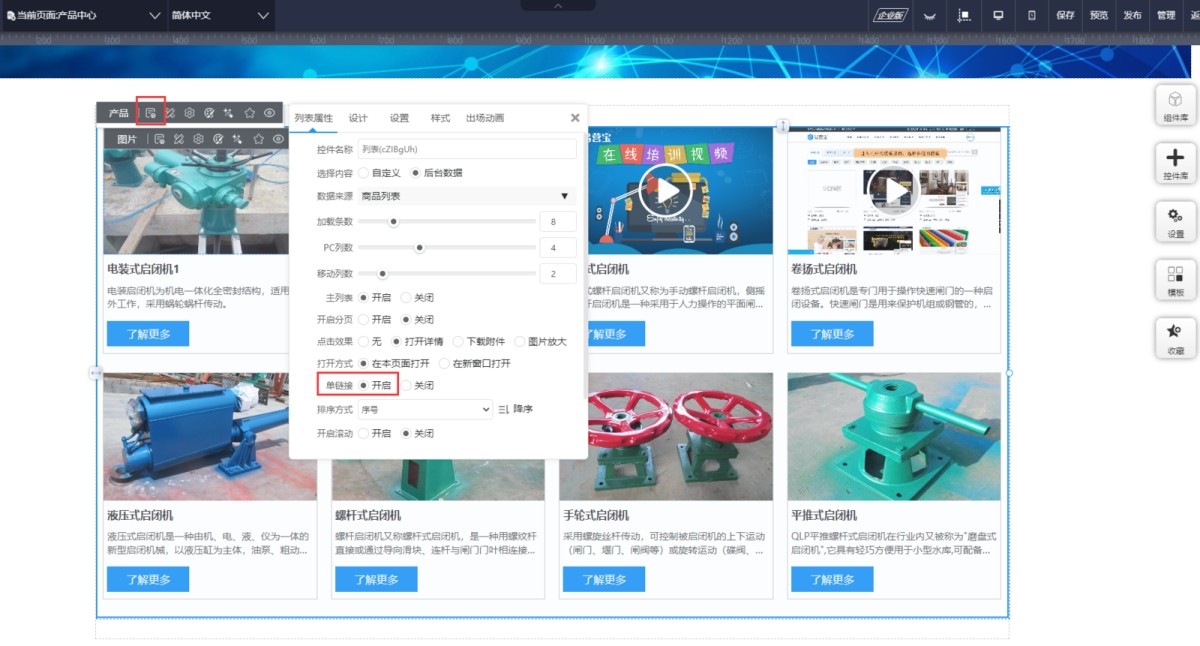The height and width of the screenshot is (646, 1200).
Task: Click 了解更多 under 卷扬式启闭机
Action: 832,334
